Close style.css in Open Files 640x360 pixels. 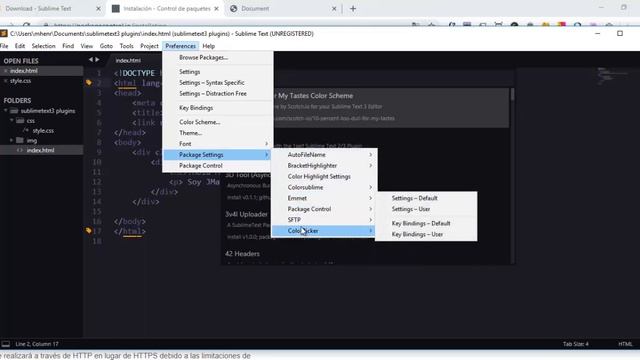5,81
